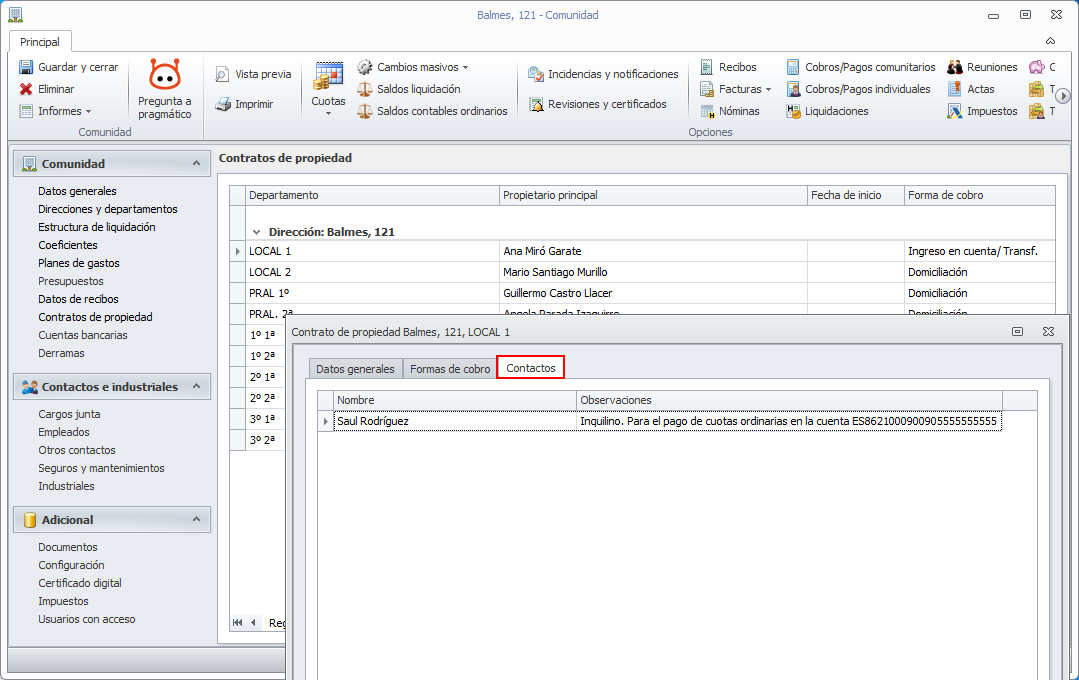Click the Imprimir printer icon
The height and width of the screenshot is (680, 1079).
tap(222, 104)
